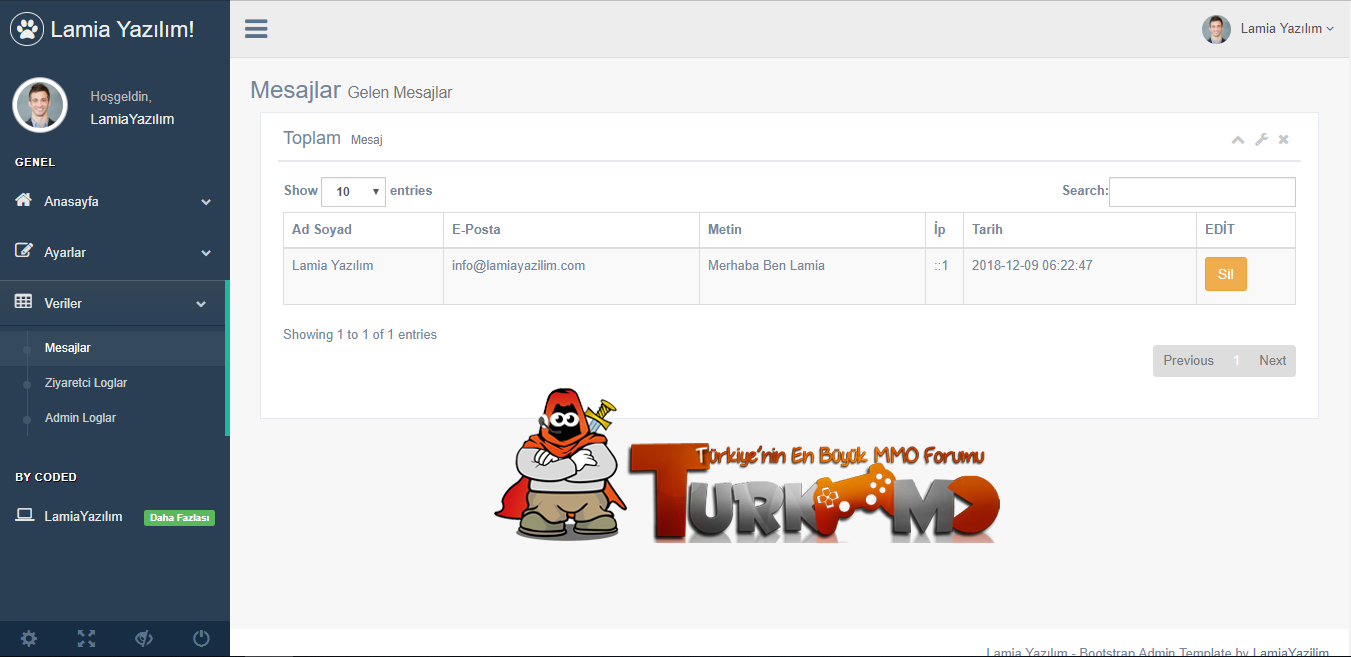Close the Toplam panel with X
This screenshot has width=1351, height=657.
[x=1284, y=140]
